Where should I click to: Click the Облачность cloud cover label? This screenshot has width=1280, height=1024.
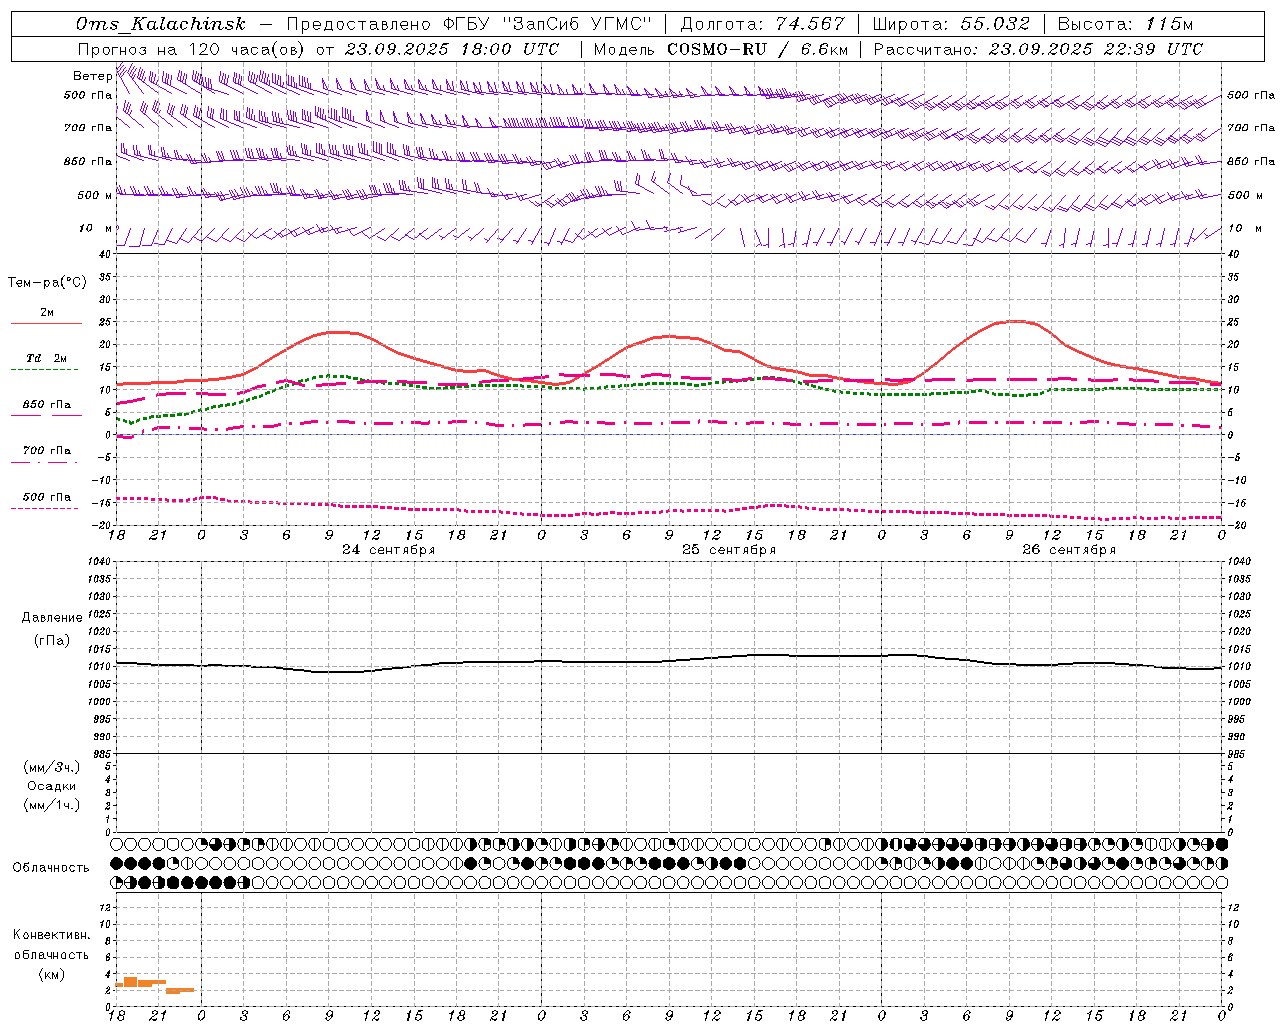[51, 868]
